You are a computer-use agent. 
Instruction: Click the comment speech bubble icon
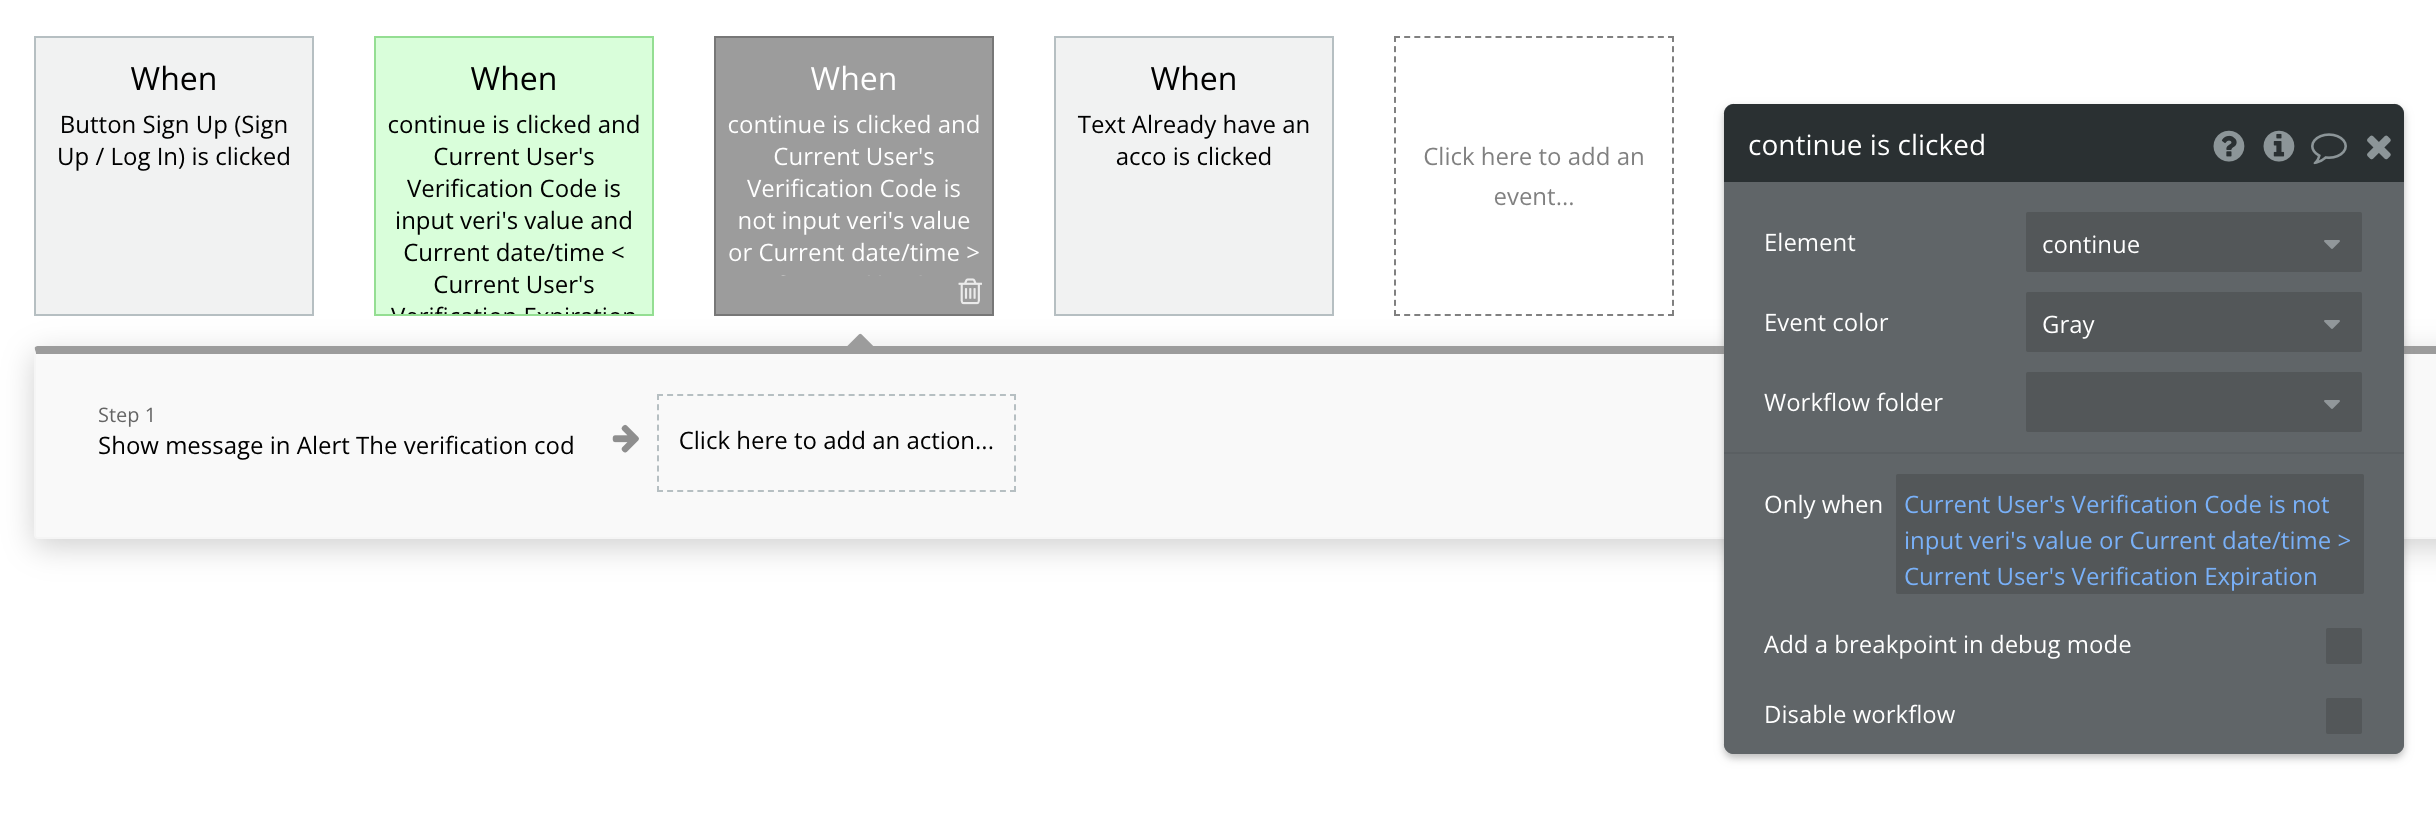click(2328, 148)
